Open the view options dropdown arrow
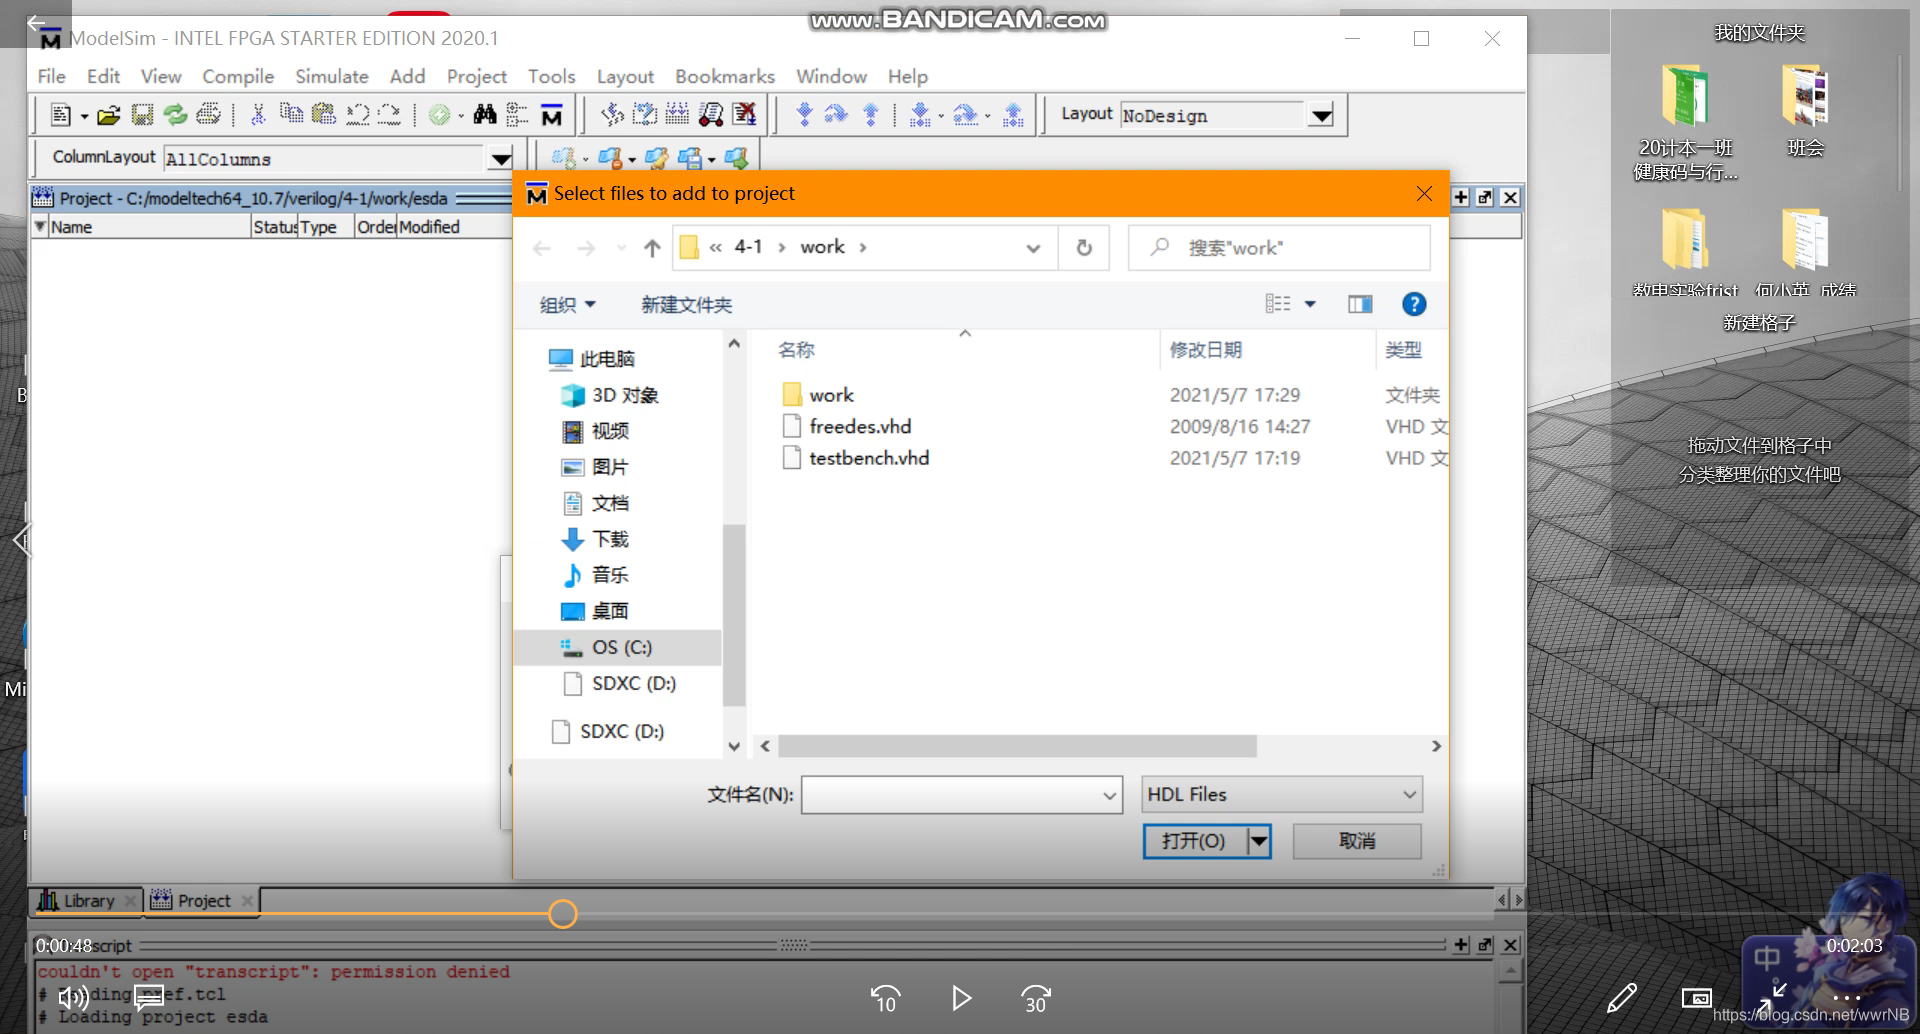Image resolution: width=1920 pixels, height=1034 pixels. (x=1310, y=304)
